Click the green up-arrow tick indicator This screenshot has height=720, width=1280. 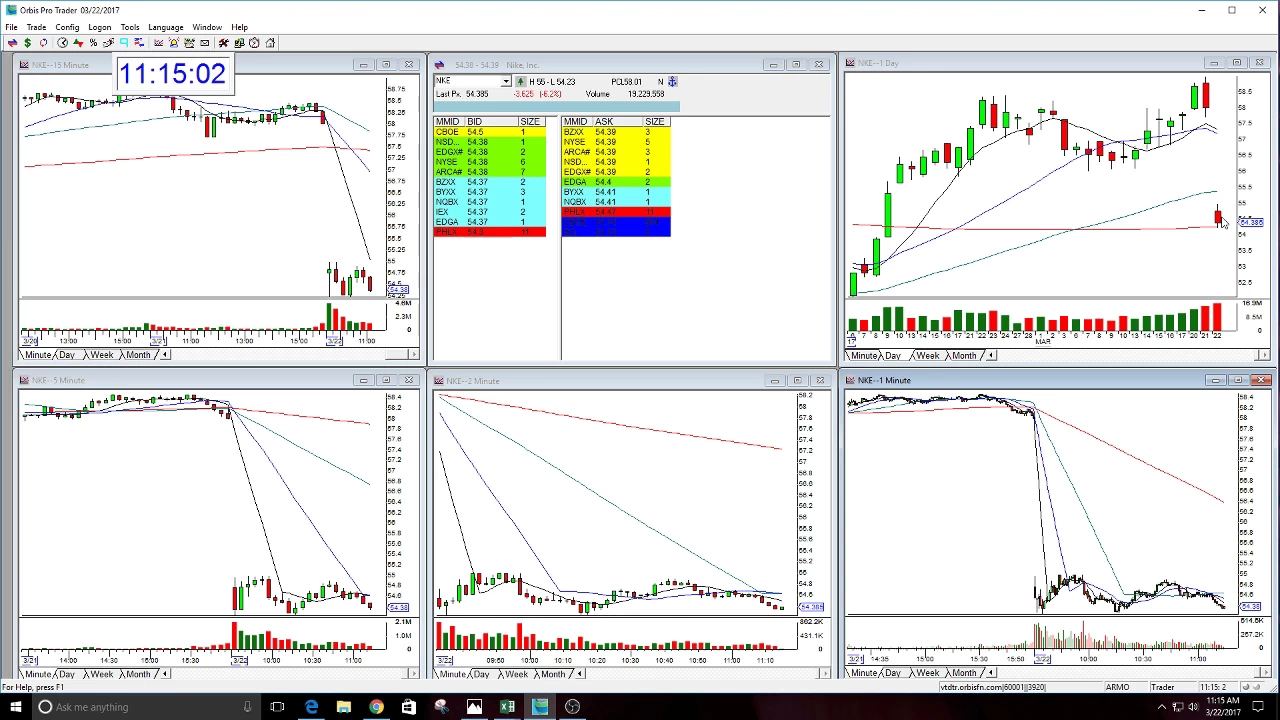[x=520, y=81]
